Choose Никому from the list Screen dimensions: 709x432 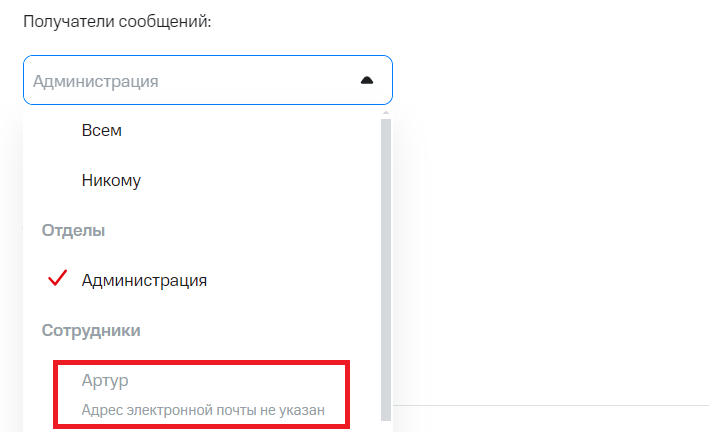pos(111,180)
